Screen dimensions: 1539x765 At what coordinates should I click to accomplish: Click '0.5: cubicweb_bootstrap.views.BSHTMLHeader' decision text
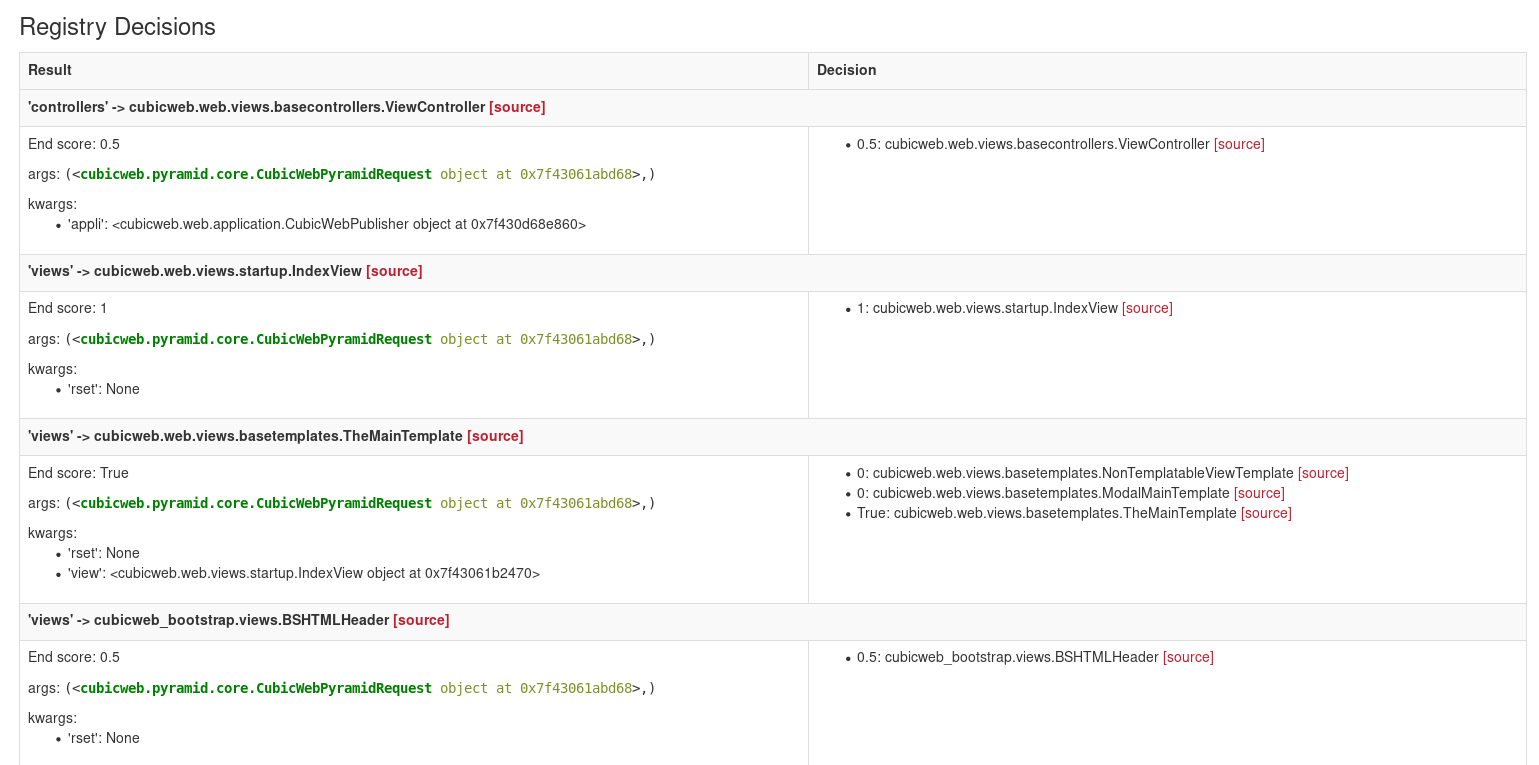tap(1008, 657)
